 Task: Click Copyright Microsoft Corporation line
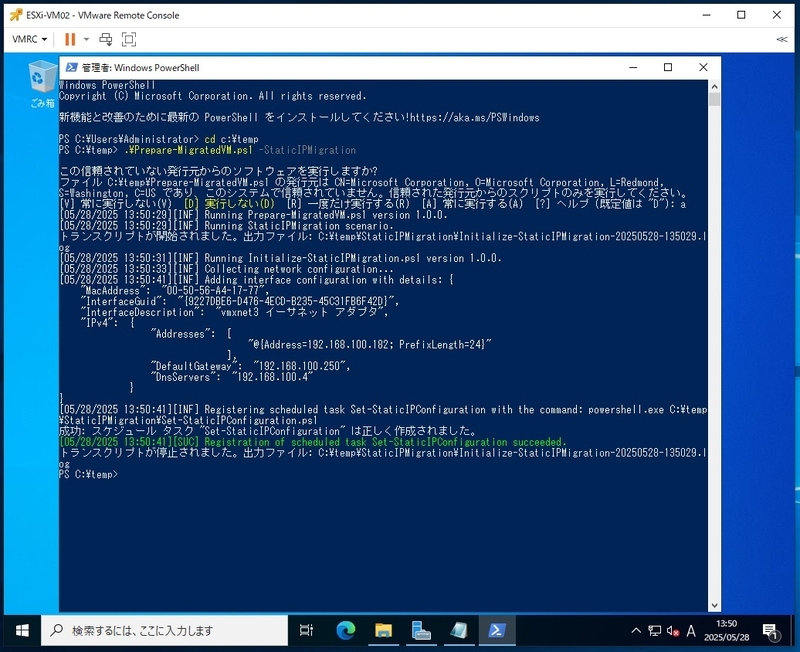coord(212,96)
